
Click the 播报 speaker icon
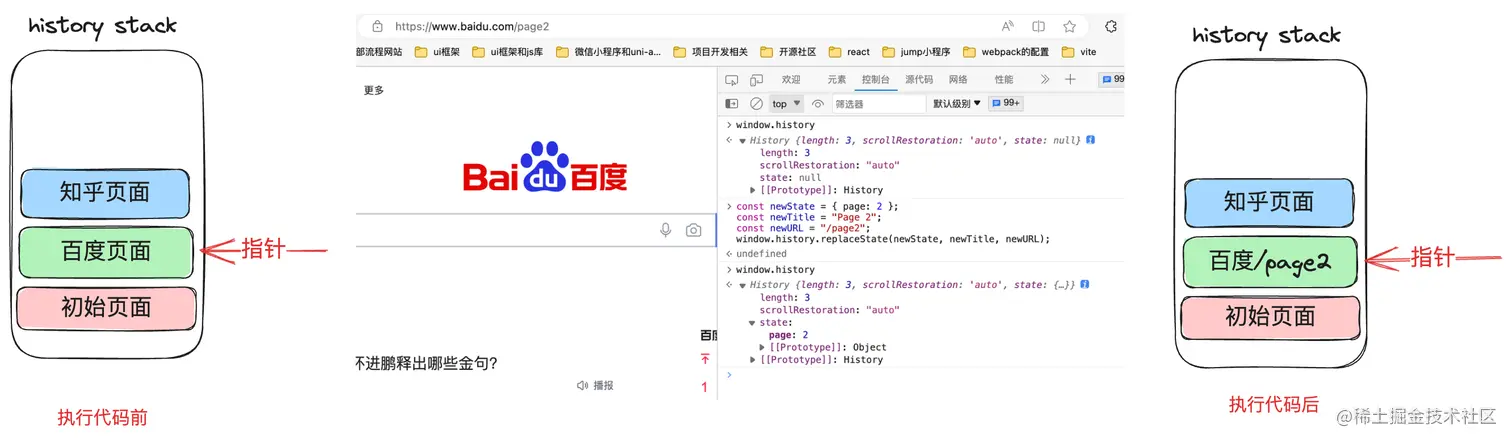[582, 386]
